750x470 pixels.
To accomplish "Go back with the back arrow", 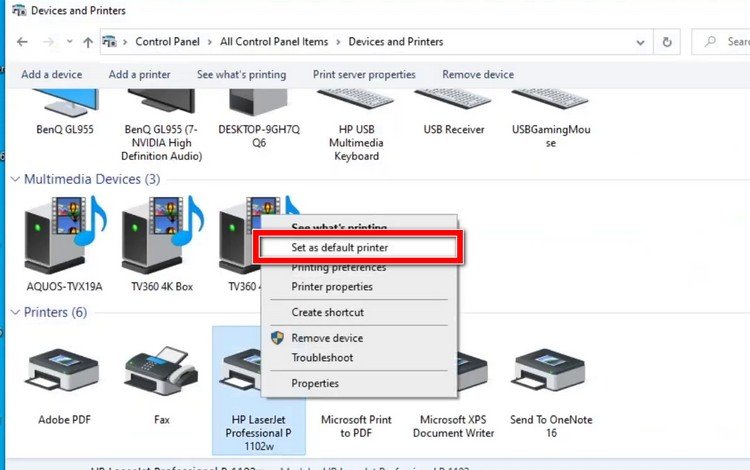I will pos(22,42).
